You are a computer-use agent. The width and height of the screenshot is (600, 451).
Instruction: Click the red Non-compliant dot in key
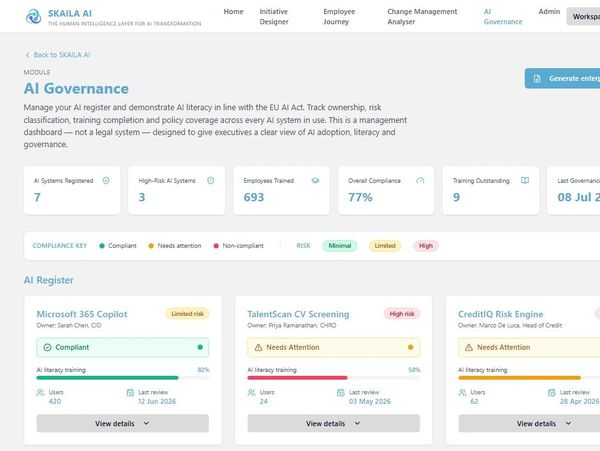pos(216,246)
